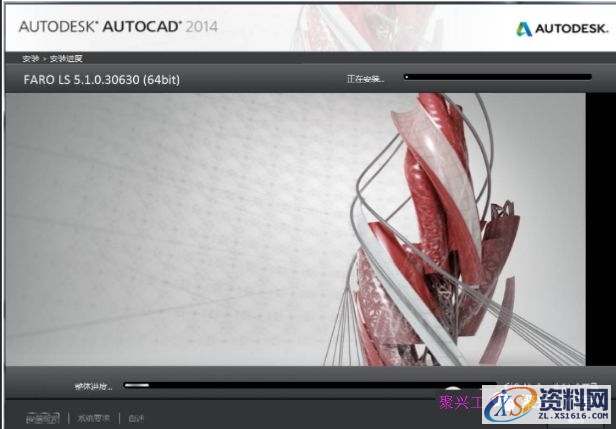Click the AutoCAD splash artwork image
Viewport: 616px width, 429px height.
click(x=295, y=229)
